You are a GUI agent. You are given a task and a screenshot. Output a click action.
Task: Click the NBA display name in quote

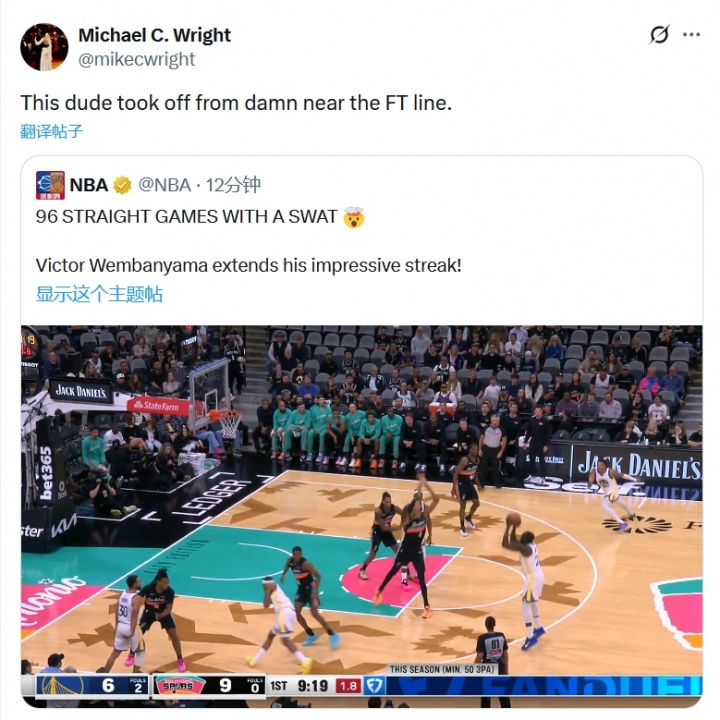point(89,185)
